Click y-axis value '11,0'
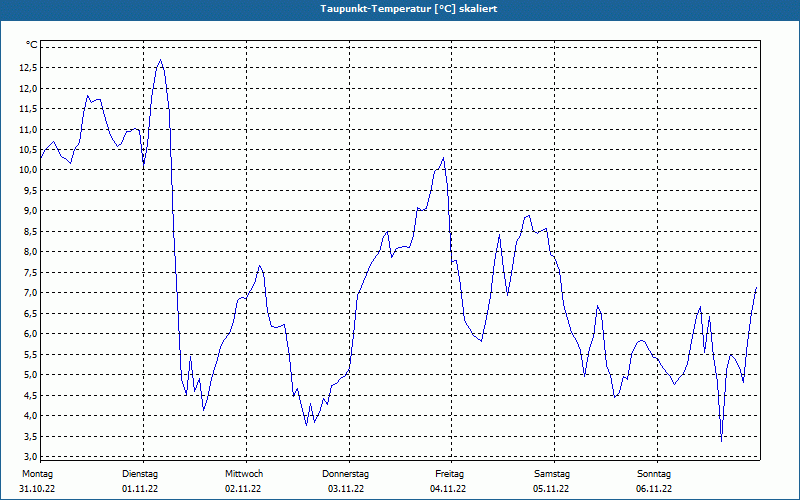This screenshot has height=500, width=800. (x=28, y=129)
